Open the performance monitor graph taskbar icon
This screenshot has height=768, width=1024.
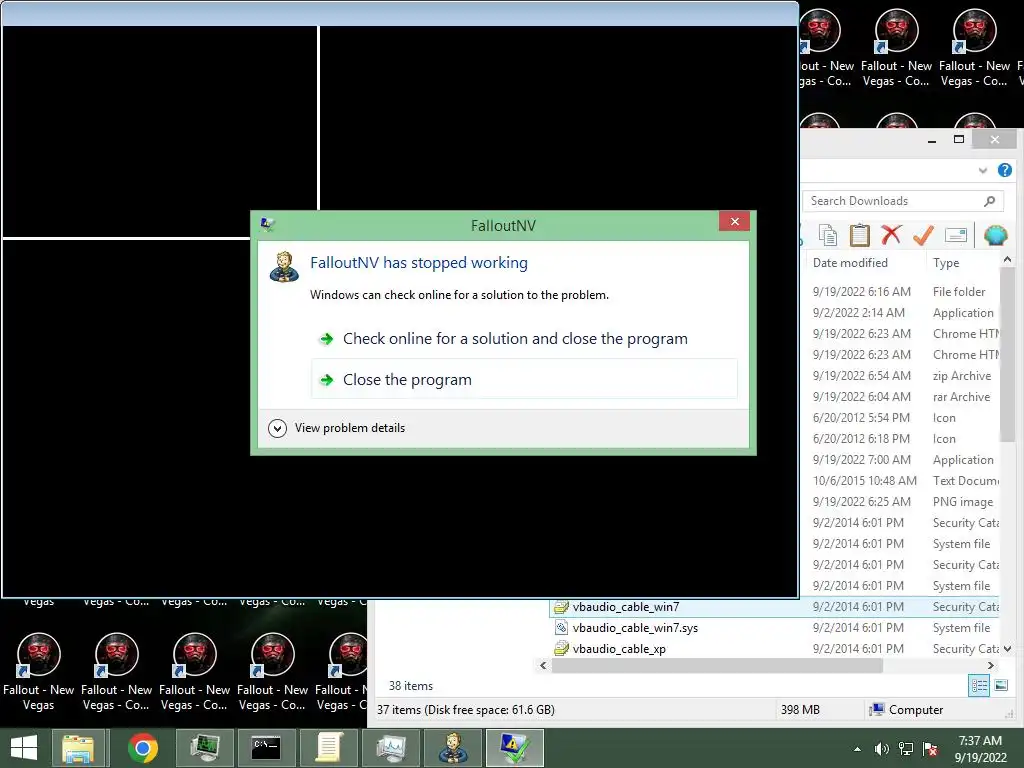pyautogui.click(x=390, y=748)
